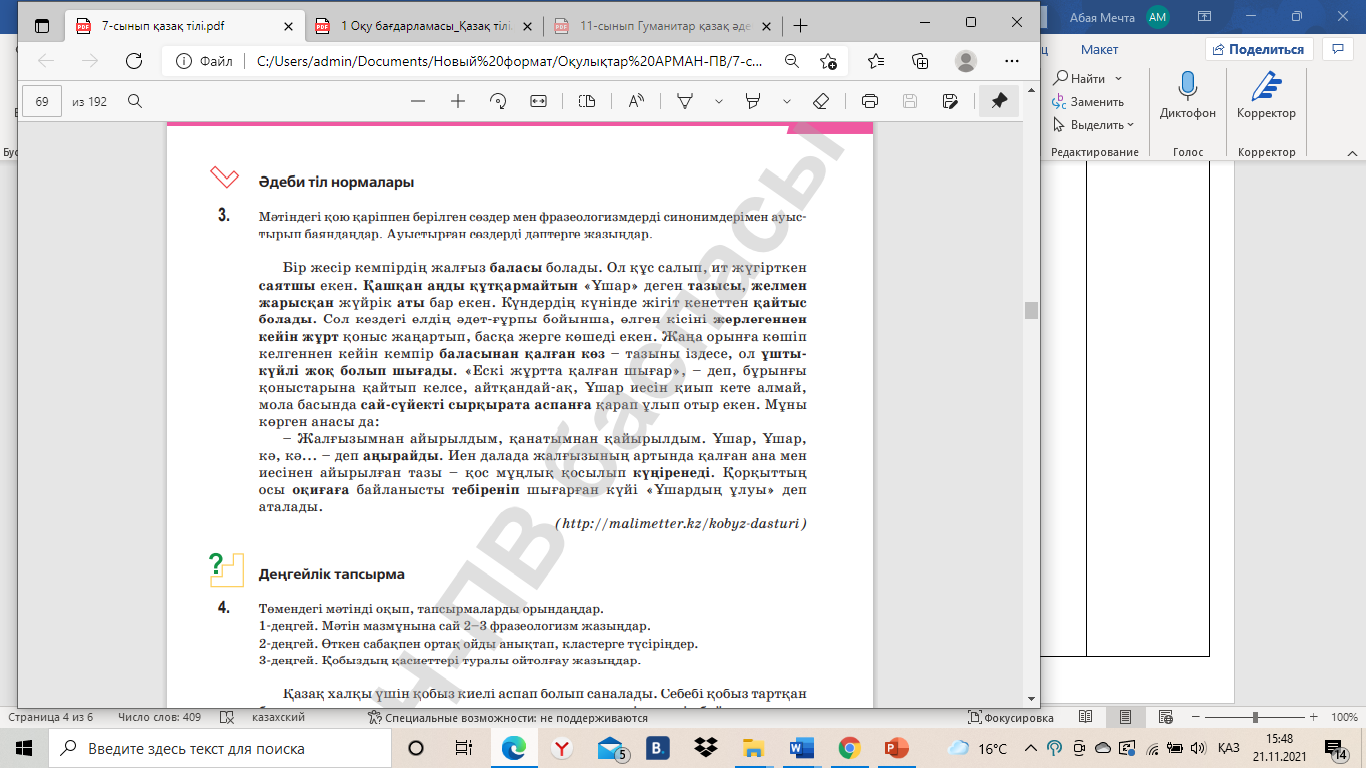1366x768 pixels.
Task: Refresh the PDF page in Edge
Action: pos(133,61)
